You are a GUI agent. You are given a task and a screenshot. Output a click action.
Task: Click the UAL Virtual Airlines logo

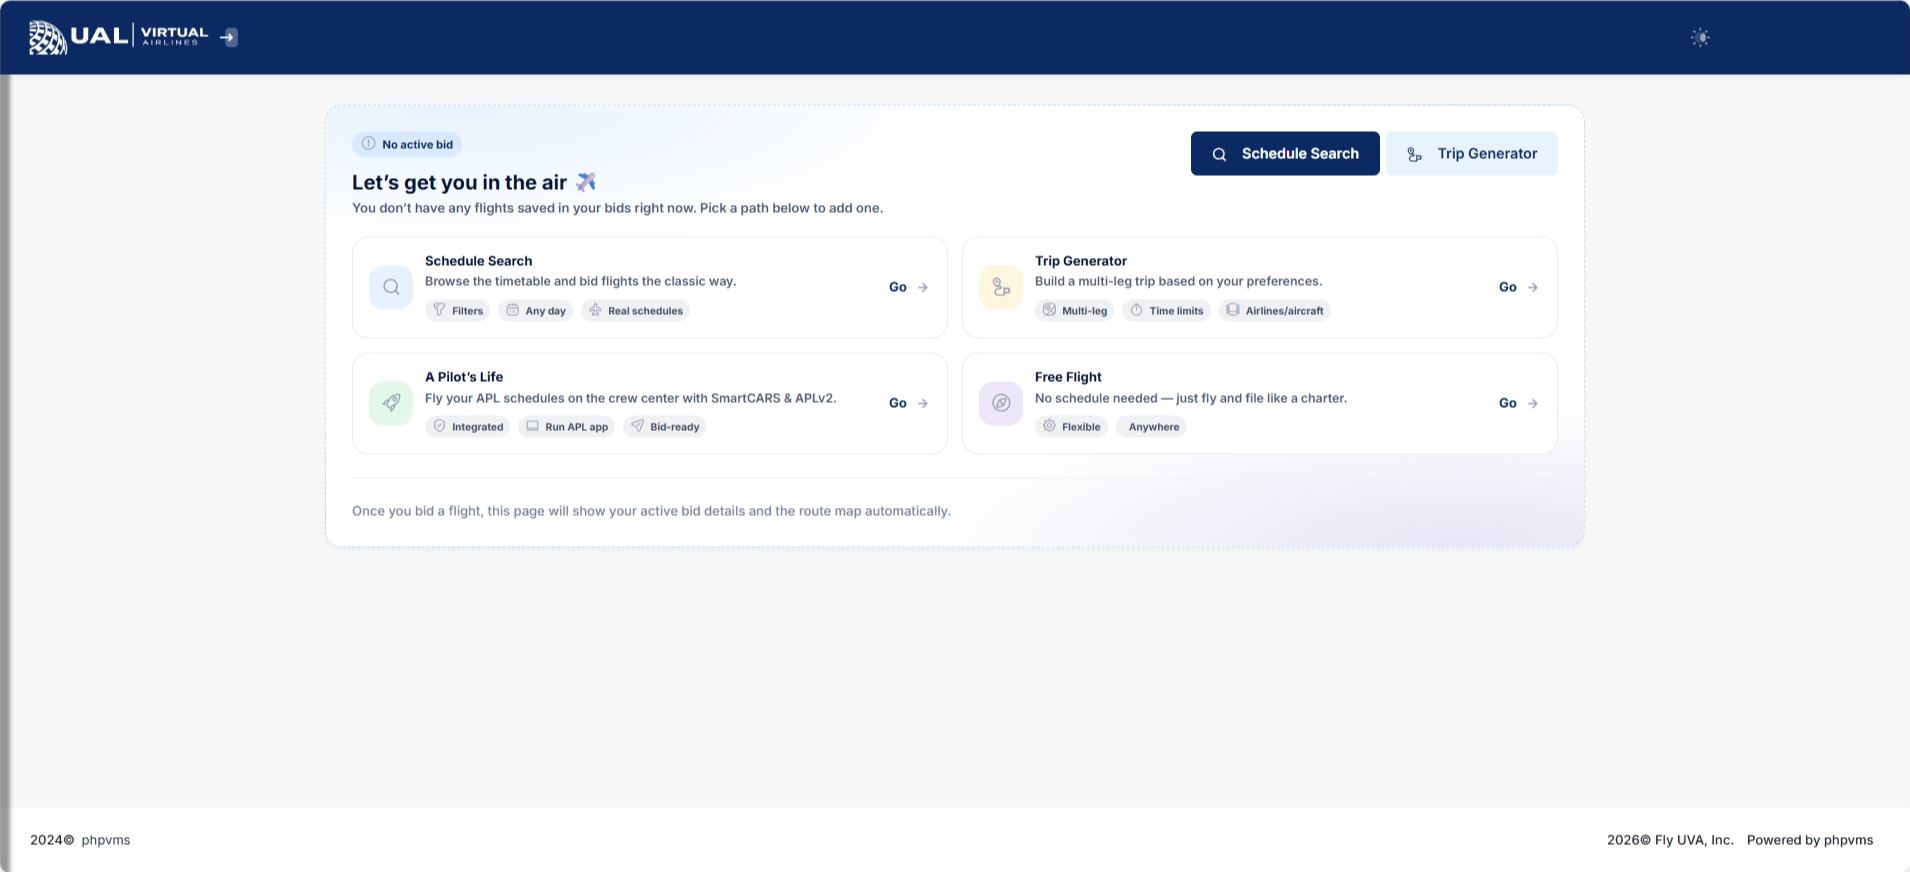pyautogui.click(x=118, y=37)
